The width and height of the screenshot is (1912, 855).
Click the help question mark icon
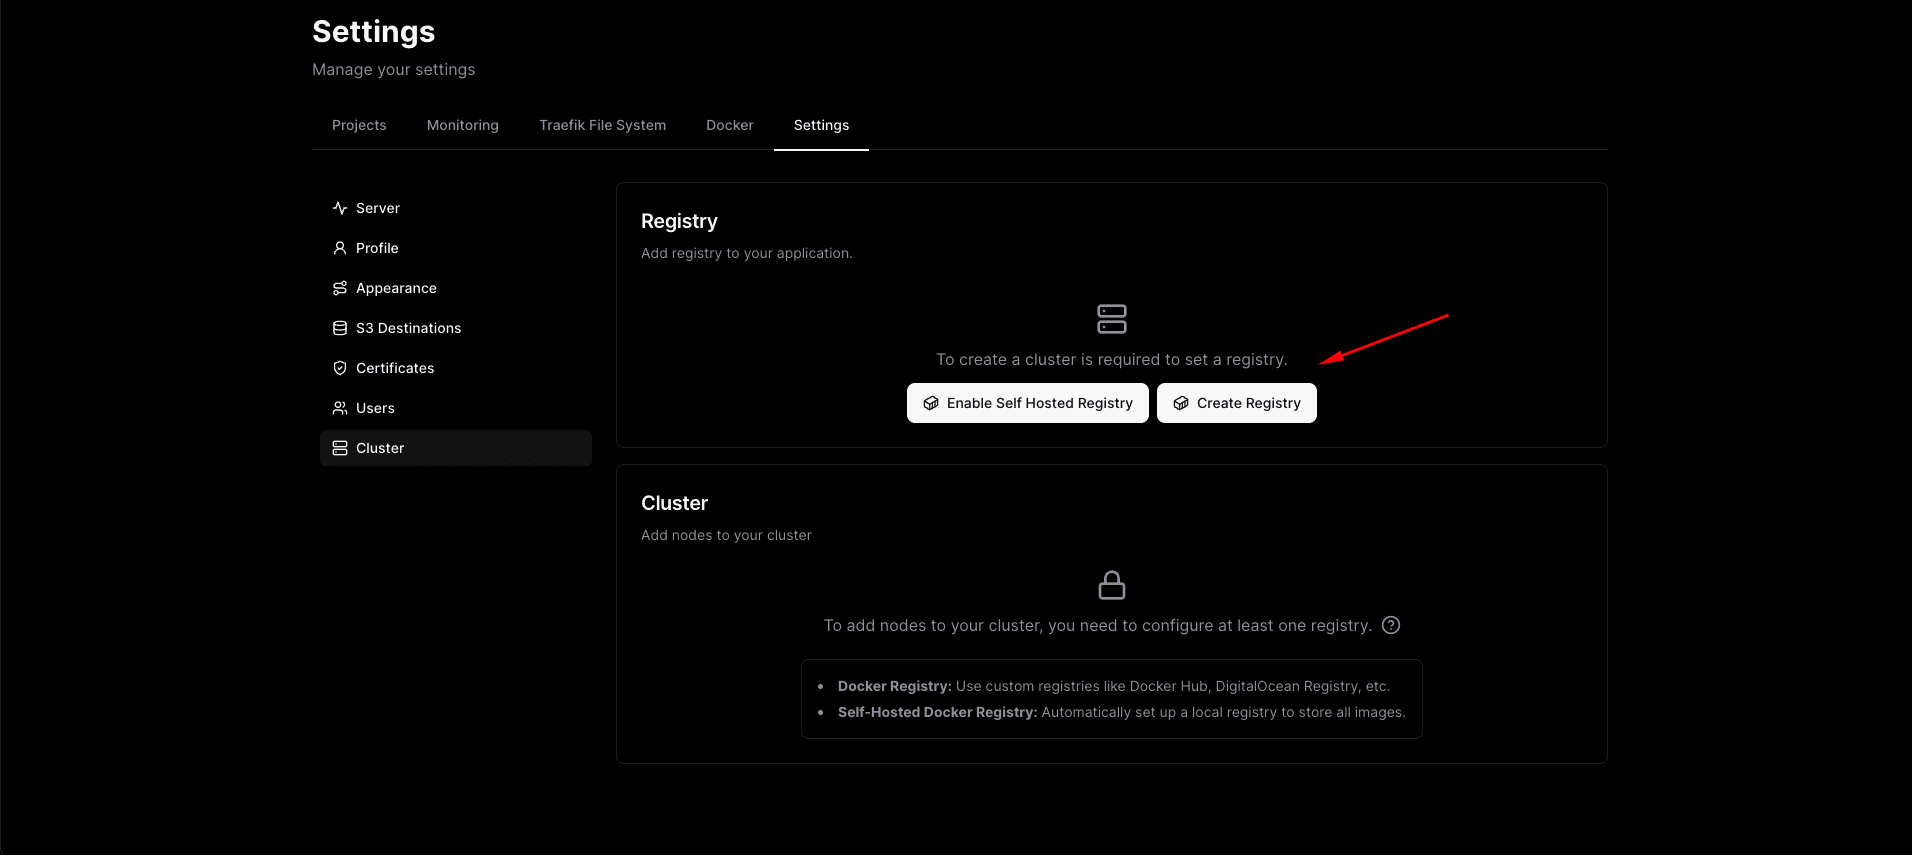point(1391,625)
